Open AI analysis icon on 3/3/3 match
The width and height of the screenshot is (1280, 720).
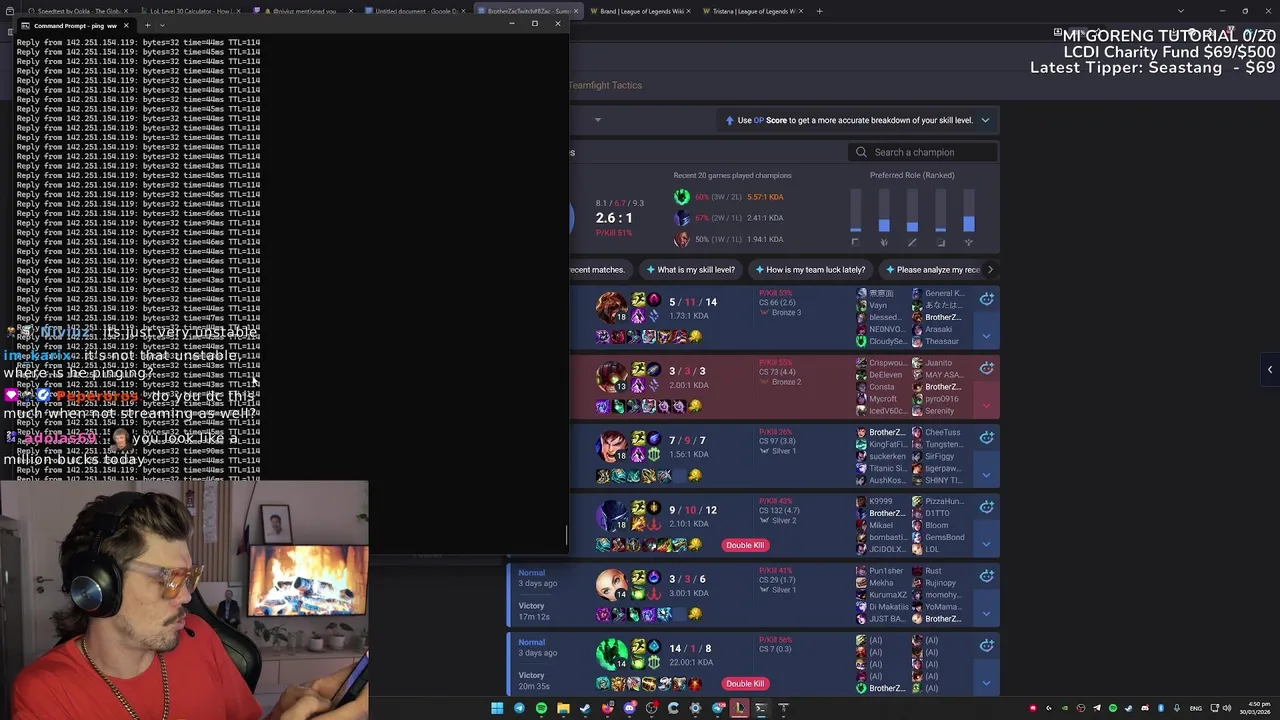coord(986,368)
